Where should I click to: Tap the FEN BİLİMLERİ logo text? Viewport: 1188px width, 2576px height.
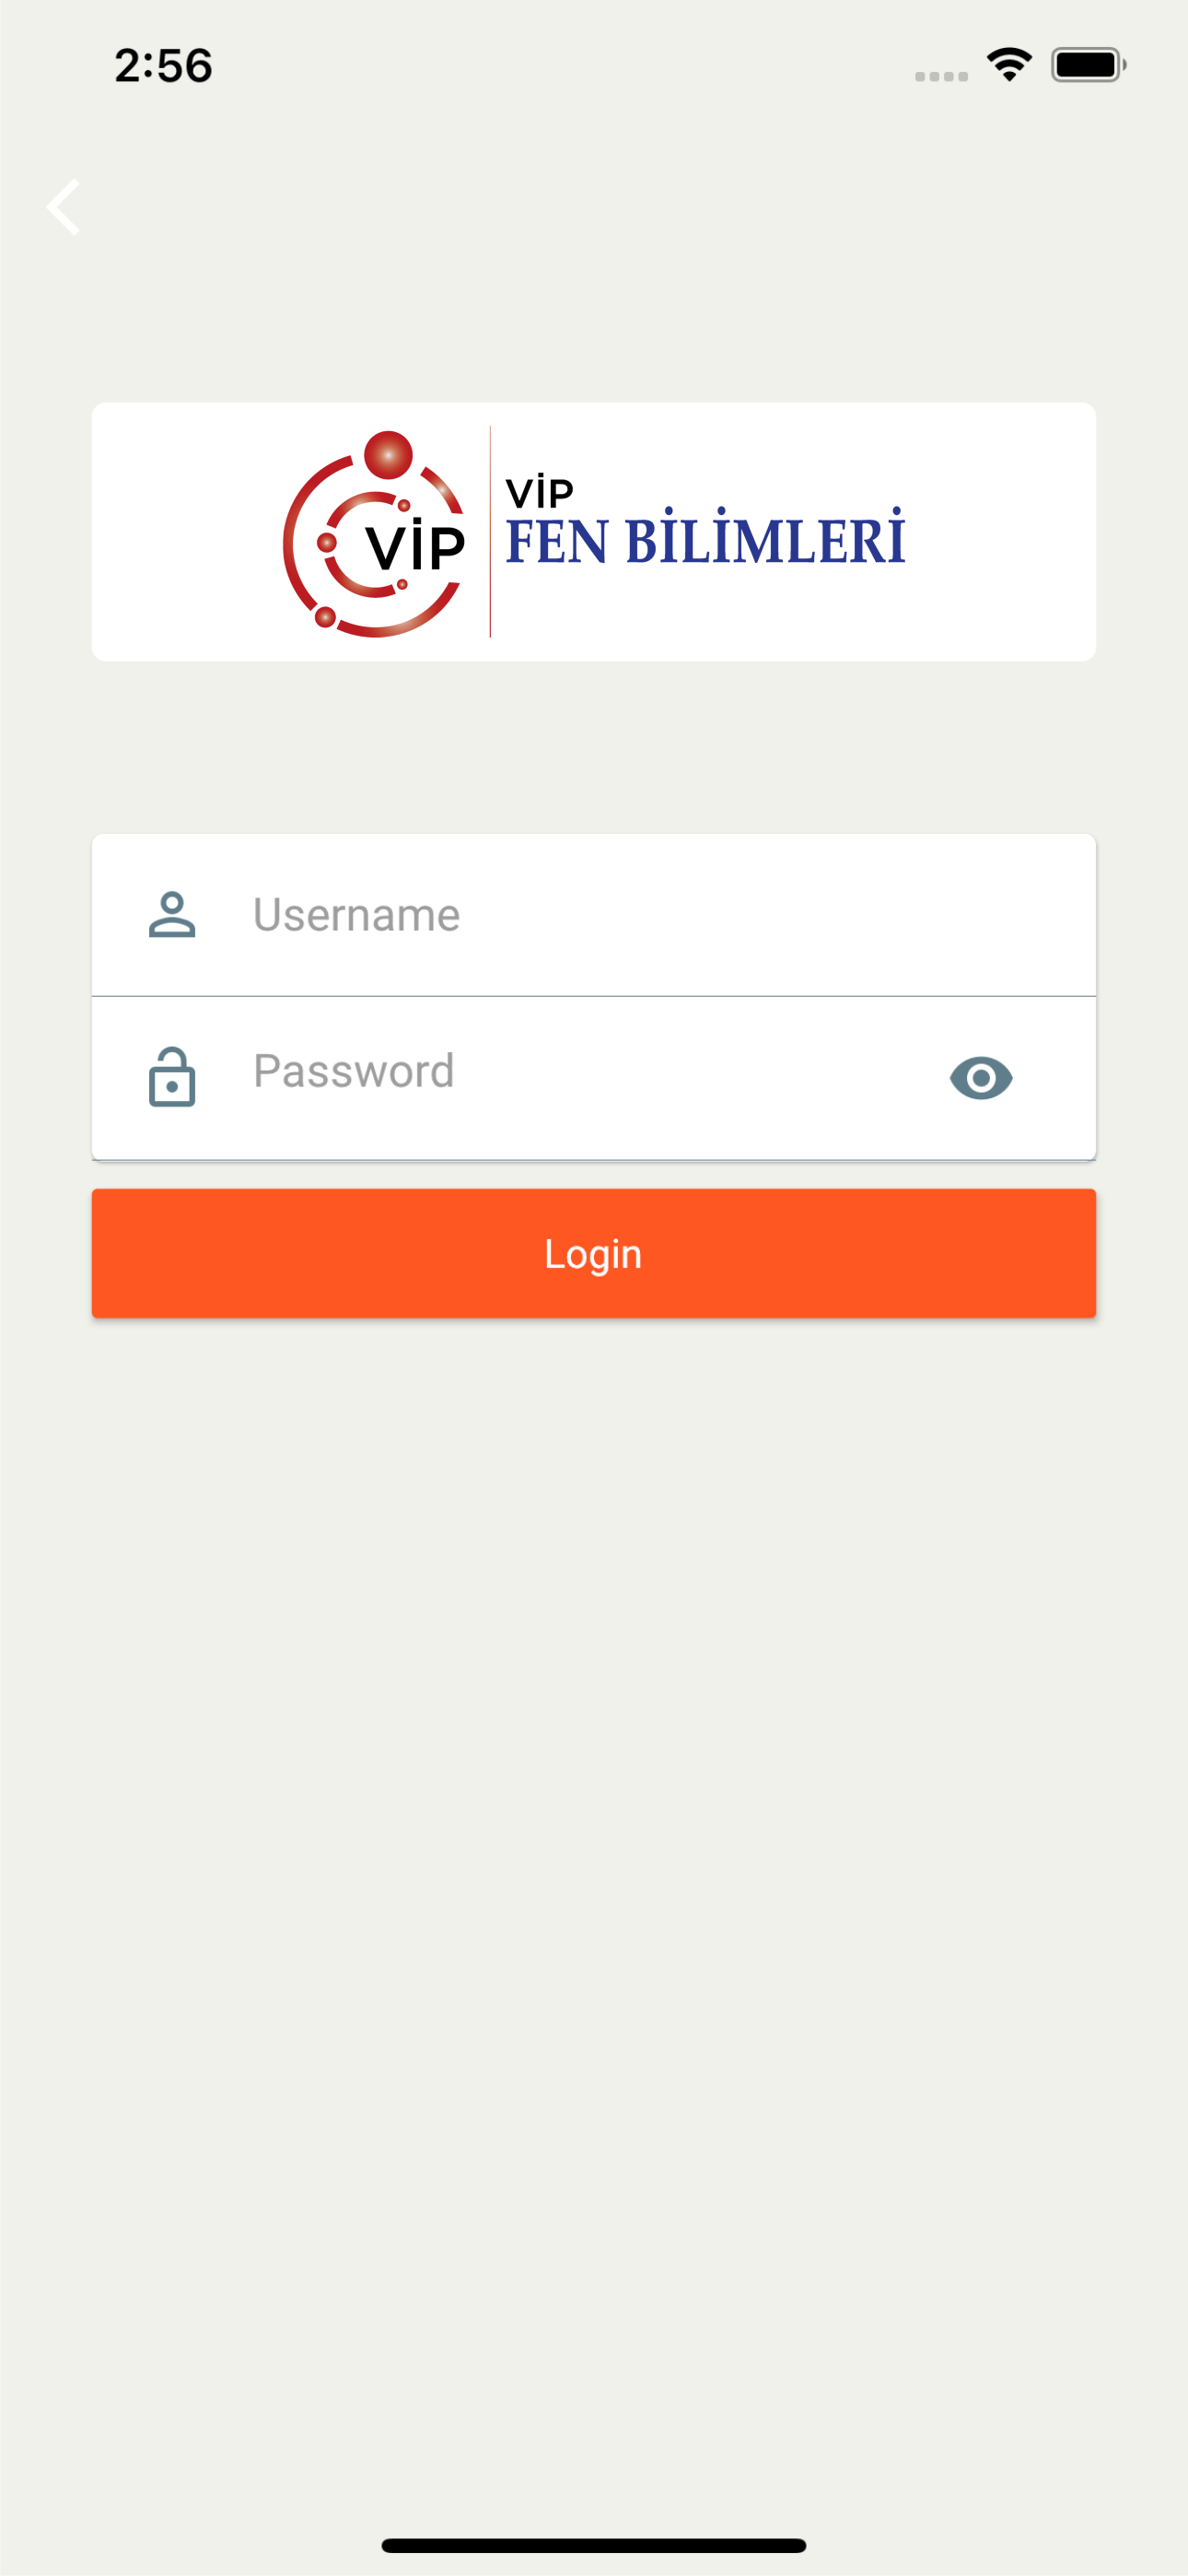[x=705, y=539]
